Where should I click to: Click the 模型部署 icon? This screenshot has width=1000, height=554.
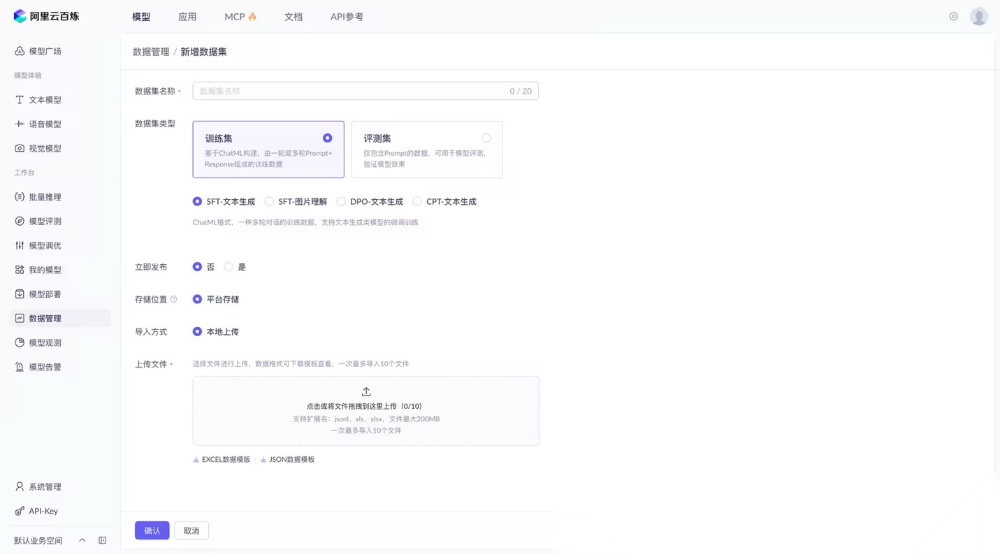point(20,294)
